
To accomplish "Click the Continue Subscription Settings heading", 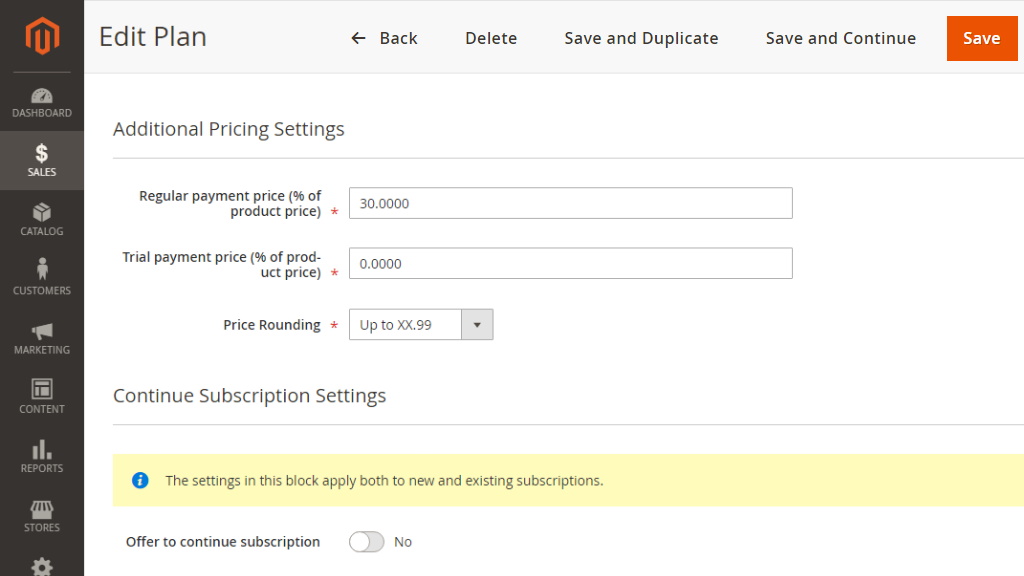I will pyautogui.click(x=249, y=395).
